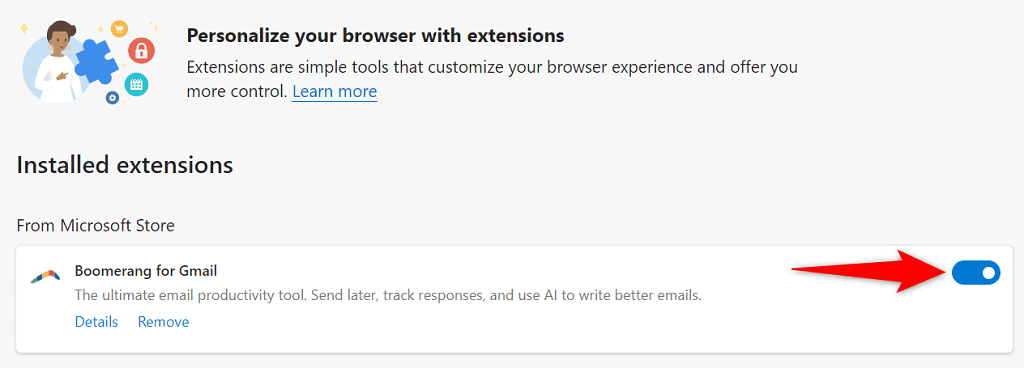The image size is (1024, 368).
Task: Click the yellow sparkle star beside illustration
Action: click(x=24, y=29)
